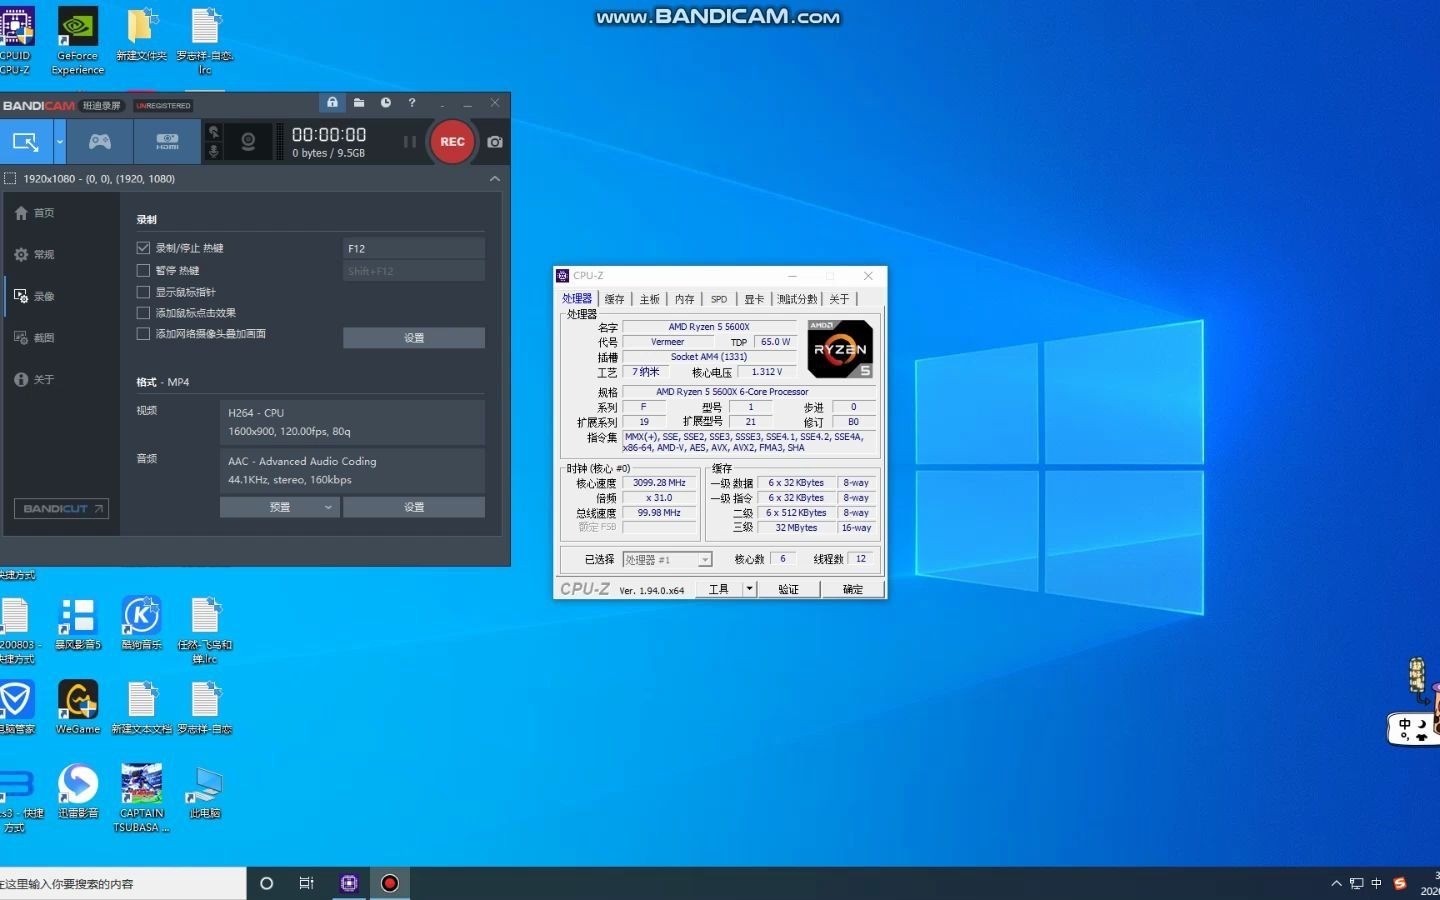Click the Ryzen 5 logo in CPU-Z
1440x900 pixels.
tap(840, 349)
